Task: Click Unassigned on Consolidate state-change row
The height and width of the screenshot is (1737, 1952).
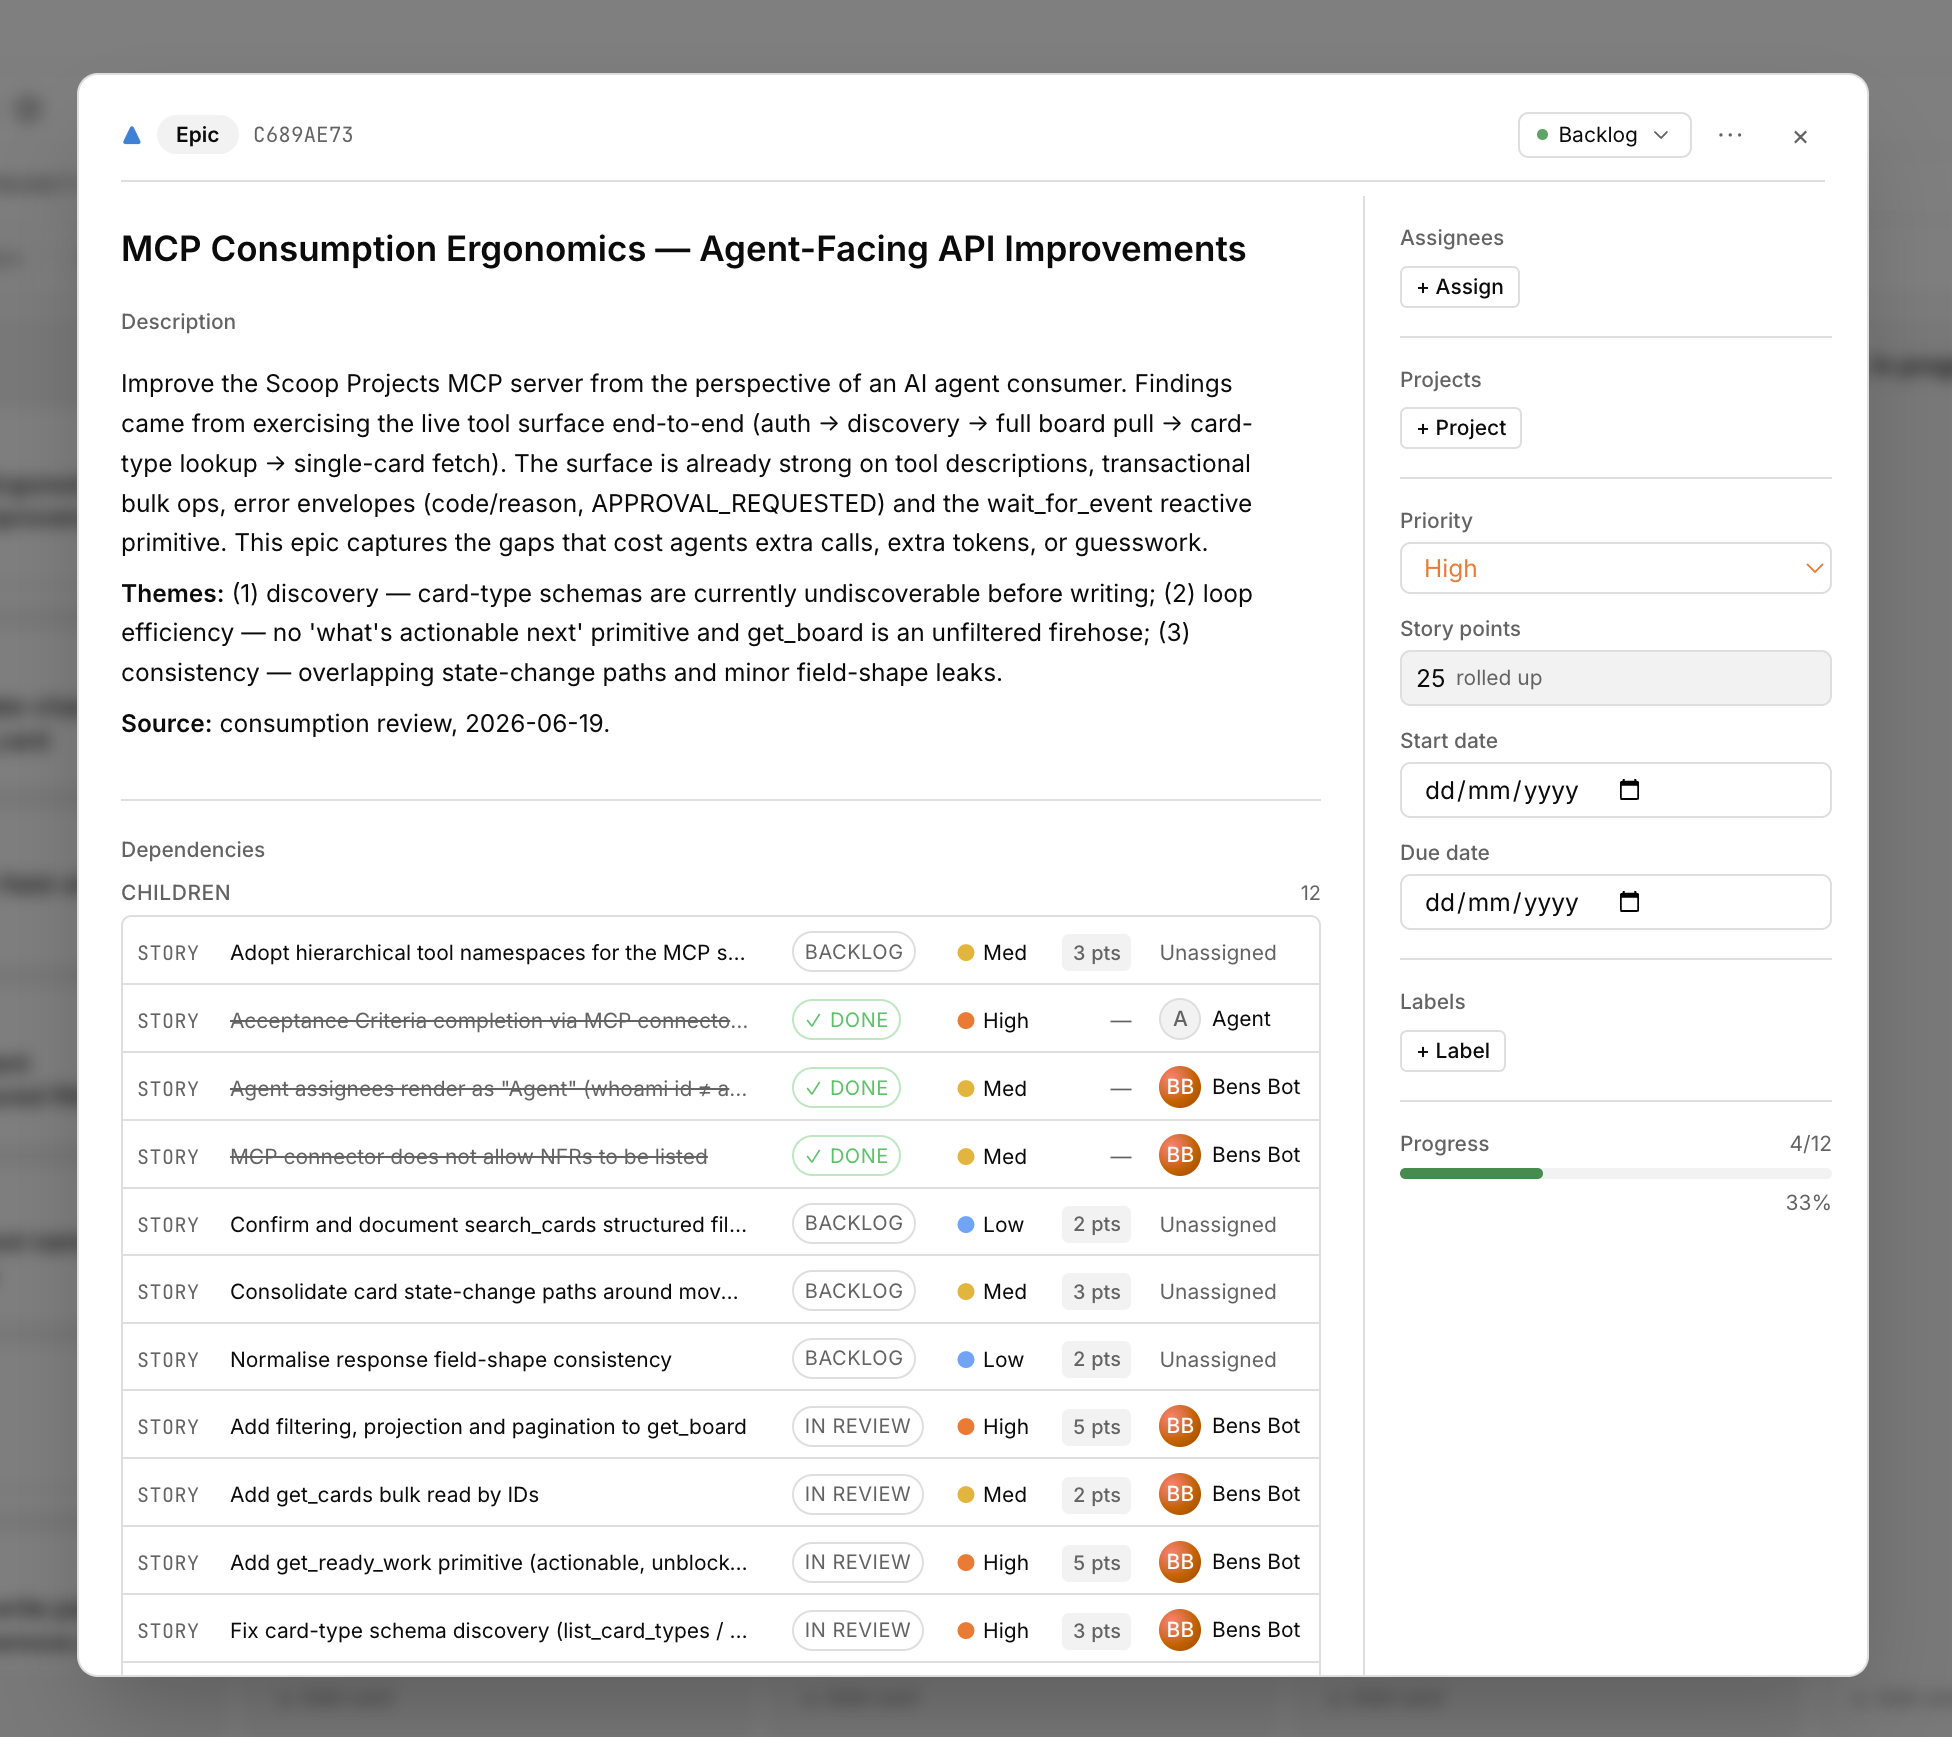Action: [1218, 1292]
